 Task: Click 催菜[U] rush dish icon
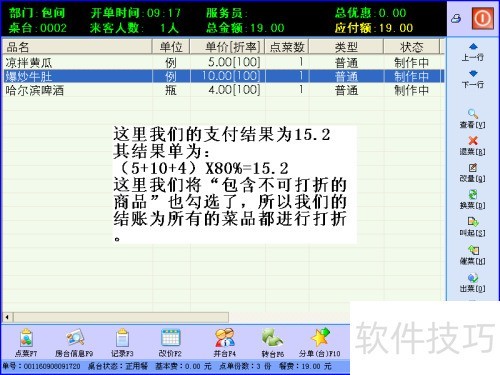[x=473, y=255]
